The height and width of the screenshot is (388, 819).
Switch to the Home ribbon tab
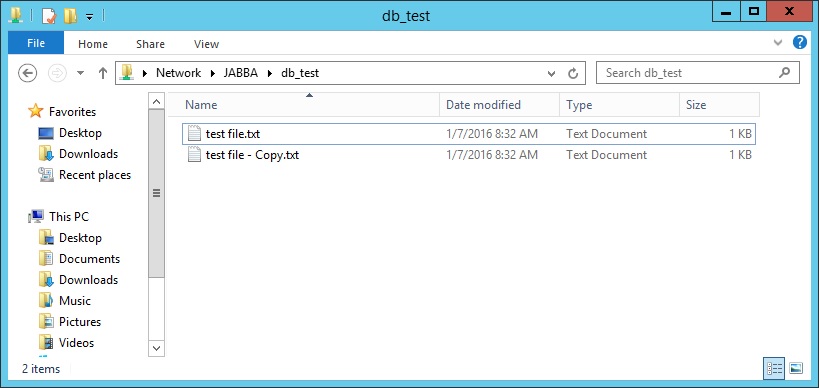(x=93, y=44)
